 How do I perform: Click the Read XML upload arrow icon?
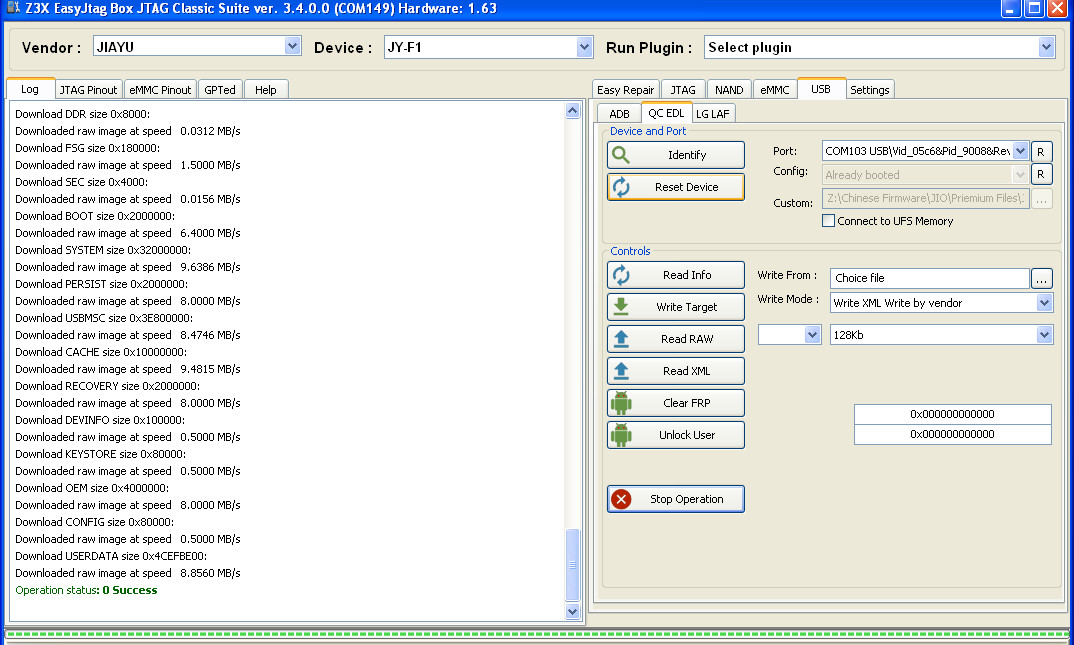click(x=621, y=370)
